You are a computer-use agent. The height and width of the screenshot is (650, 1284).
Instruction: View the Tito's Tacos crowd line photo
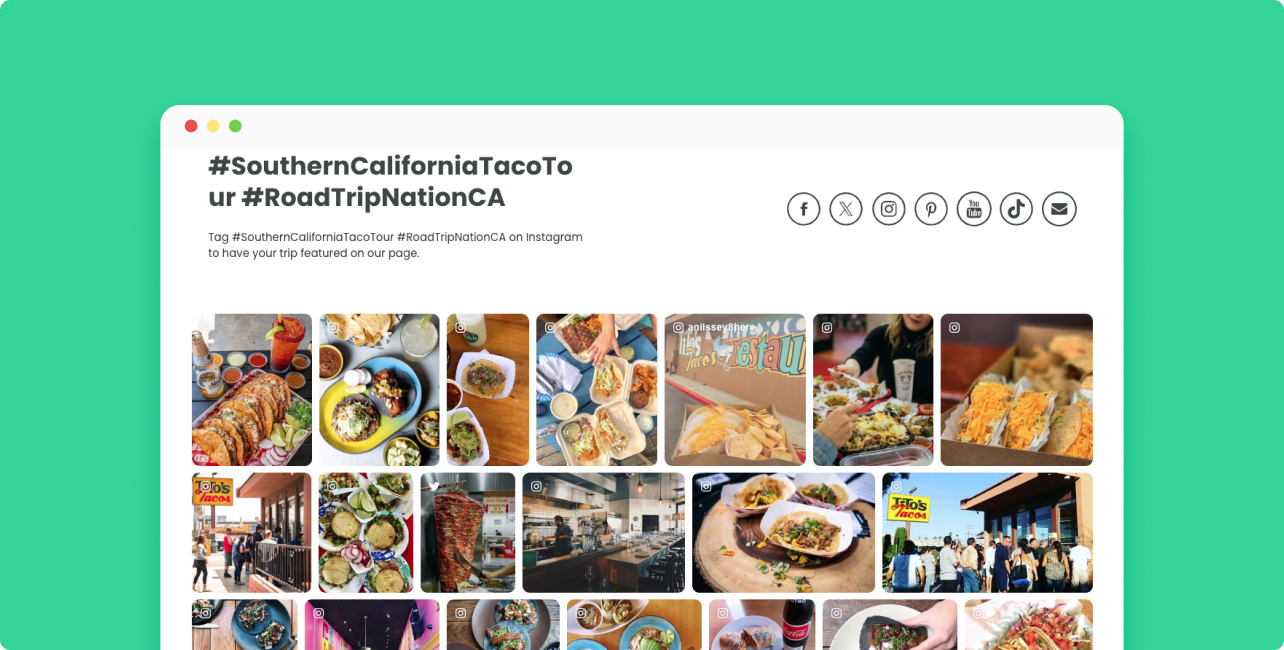(x=987, y=533)
